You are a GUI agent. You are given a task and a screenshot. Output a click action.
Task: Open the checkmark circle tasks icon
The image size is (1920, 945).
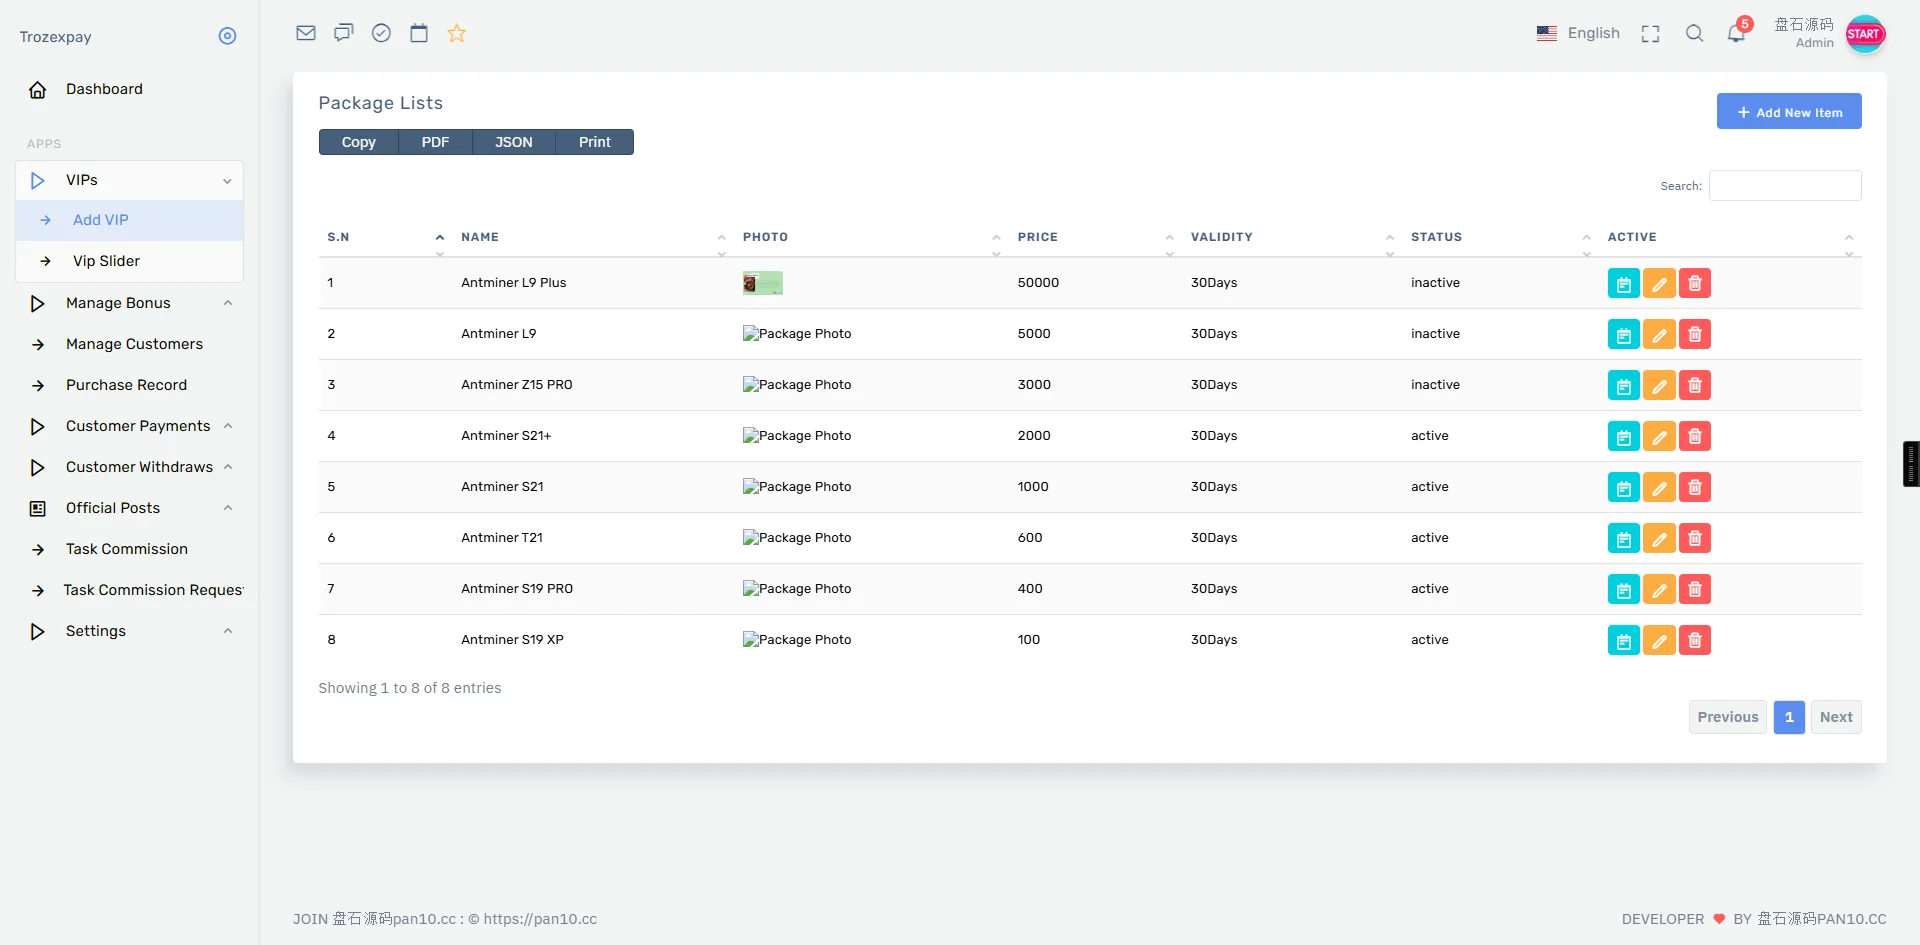381,33
